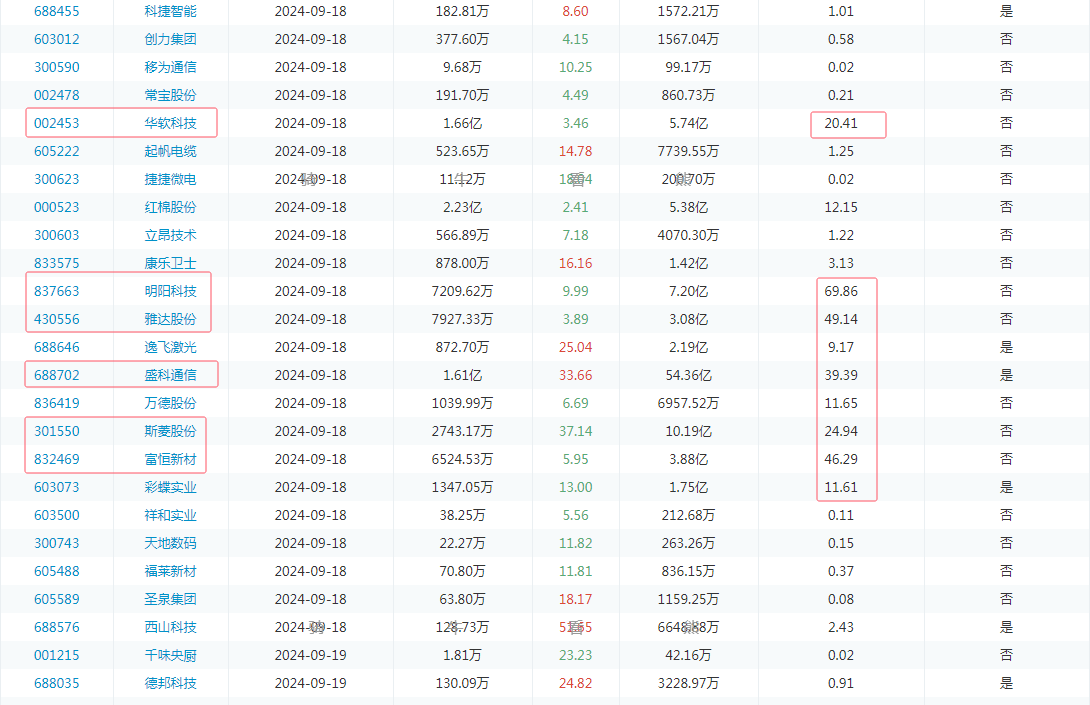Screen dimensions: 1090x705
Task: Open stock code 832469
Action: [x=56, y=459]
